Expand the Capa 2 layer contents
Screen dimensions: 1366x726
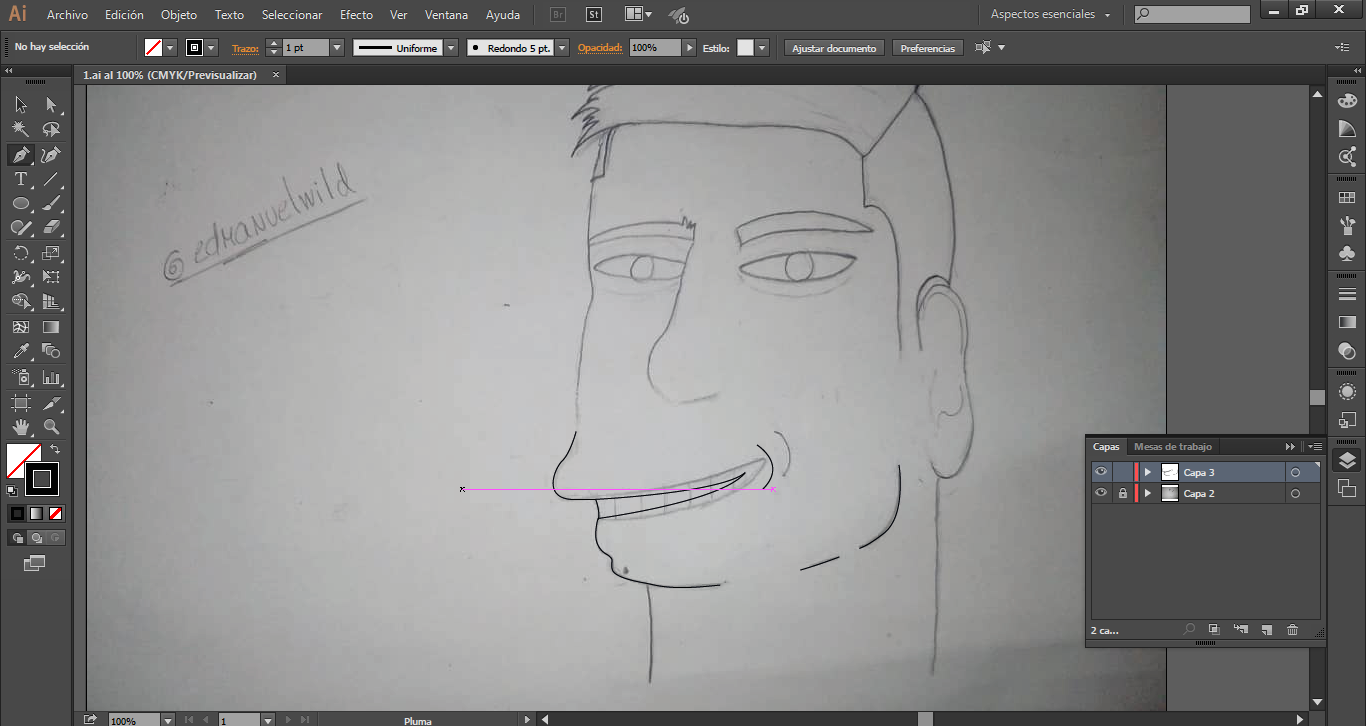pyautogui.click(x=1148, y=493)
